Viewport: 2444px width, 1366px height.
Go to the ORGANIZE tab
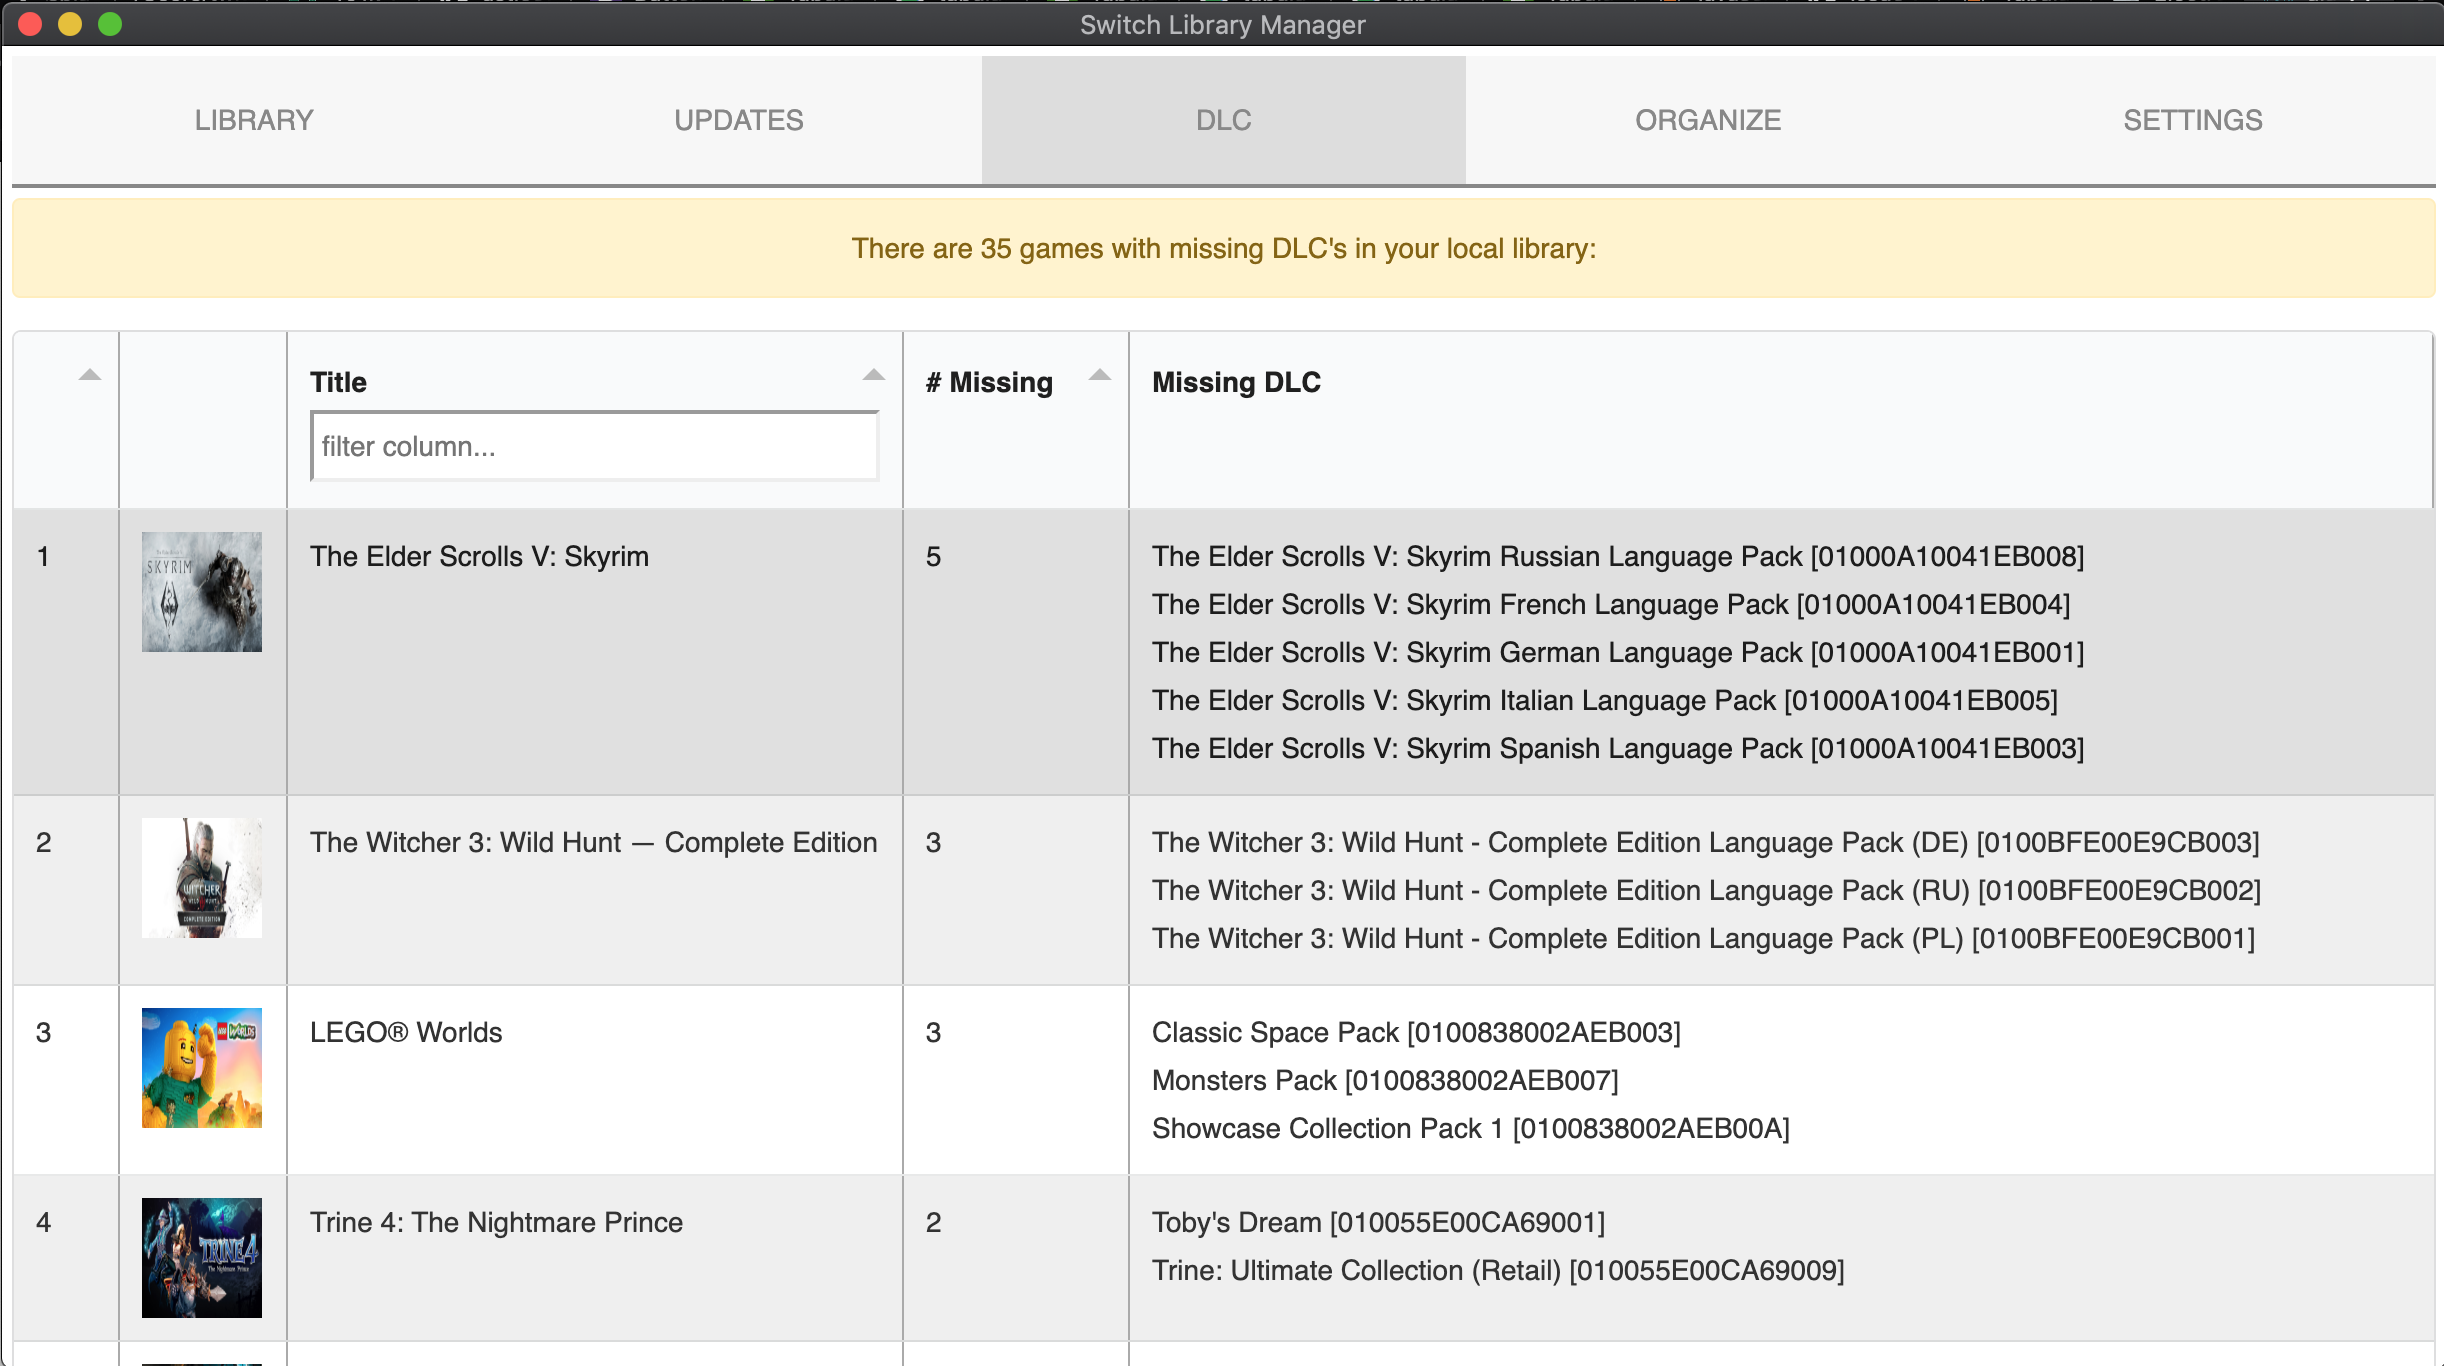pyautogui.click(x=1708, y=120)
